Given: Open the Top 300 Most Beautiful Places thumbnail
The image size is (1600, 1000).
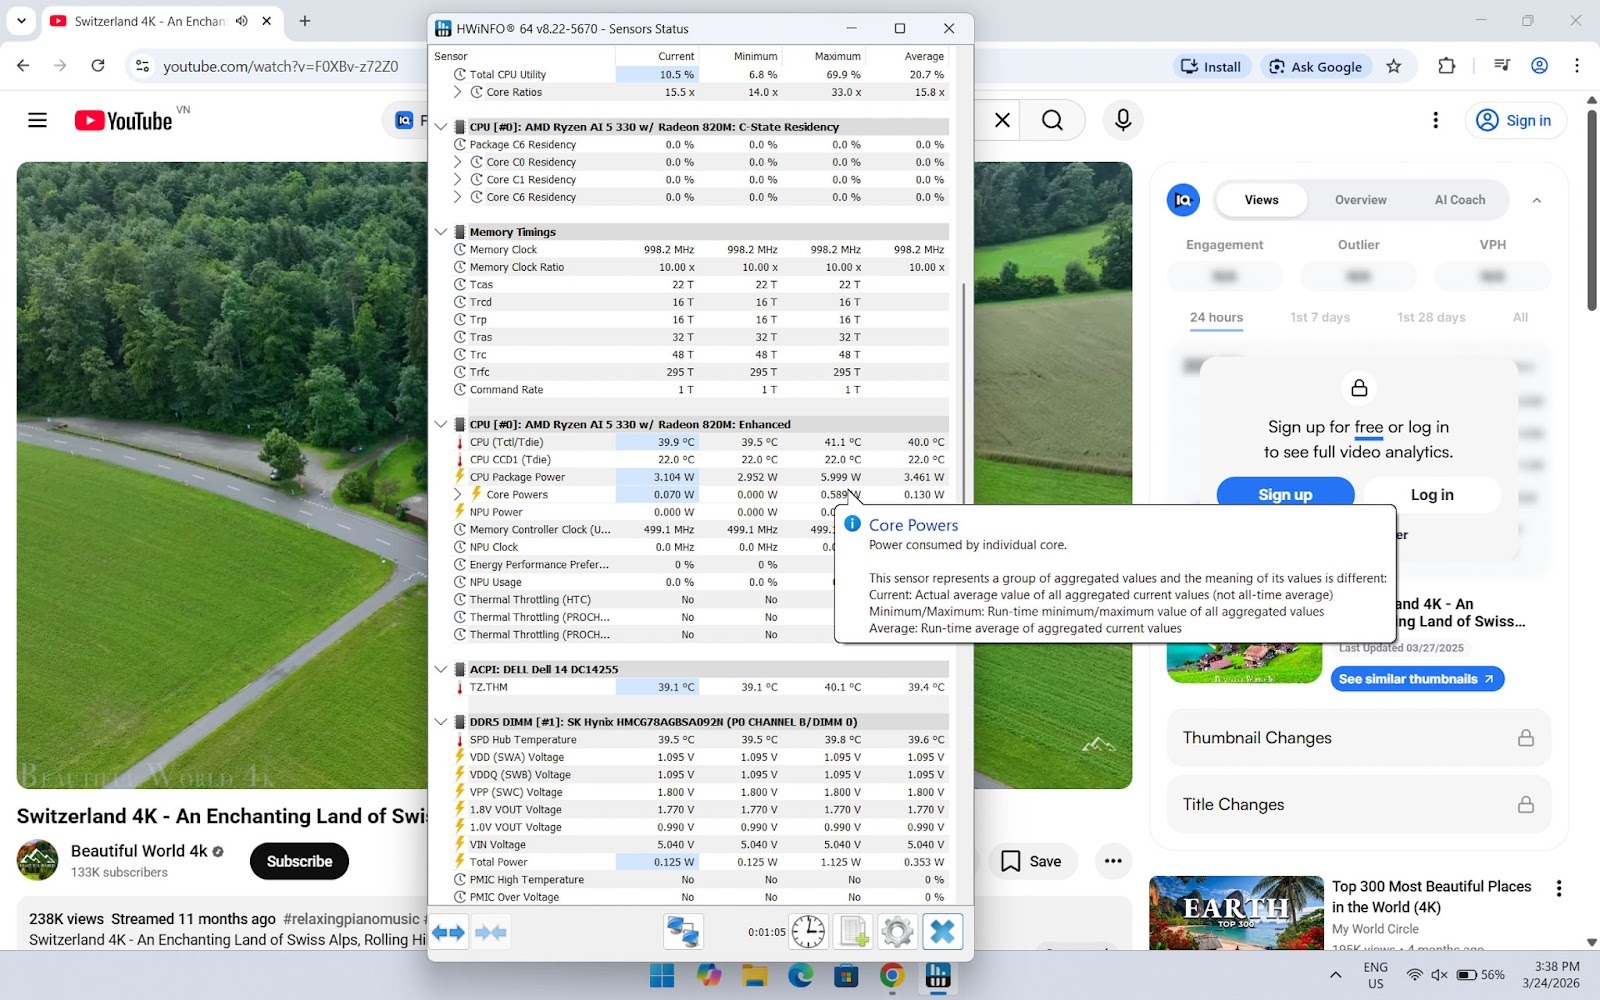Looking at the screenshot, I should click(x=1236, y=912).
